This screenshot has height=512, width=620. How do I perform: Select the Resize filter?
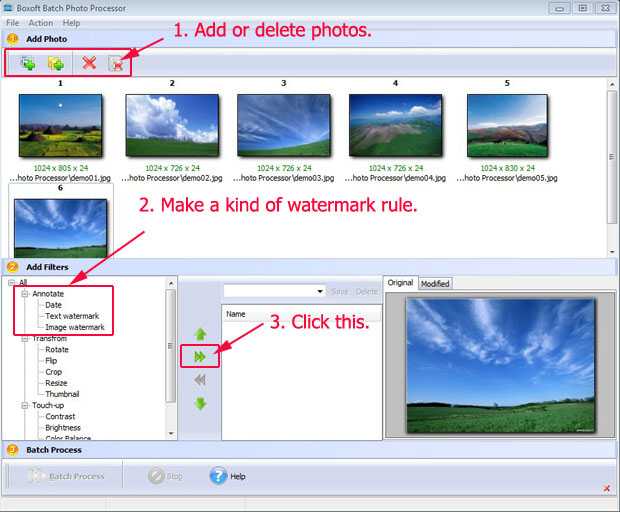(56, 383)
